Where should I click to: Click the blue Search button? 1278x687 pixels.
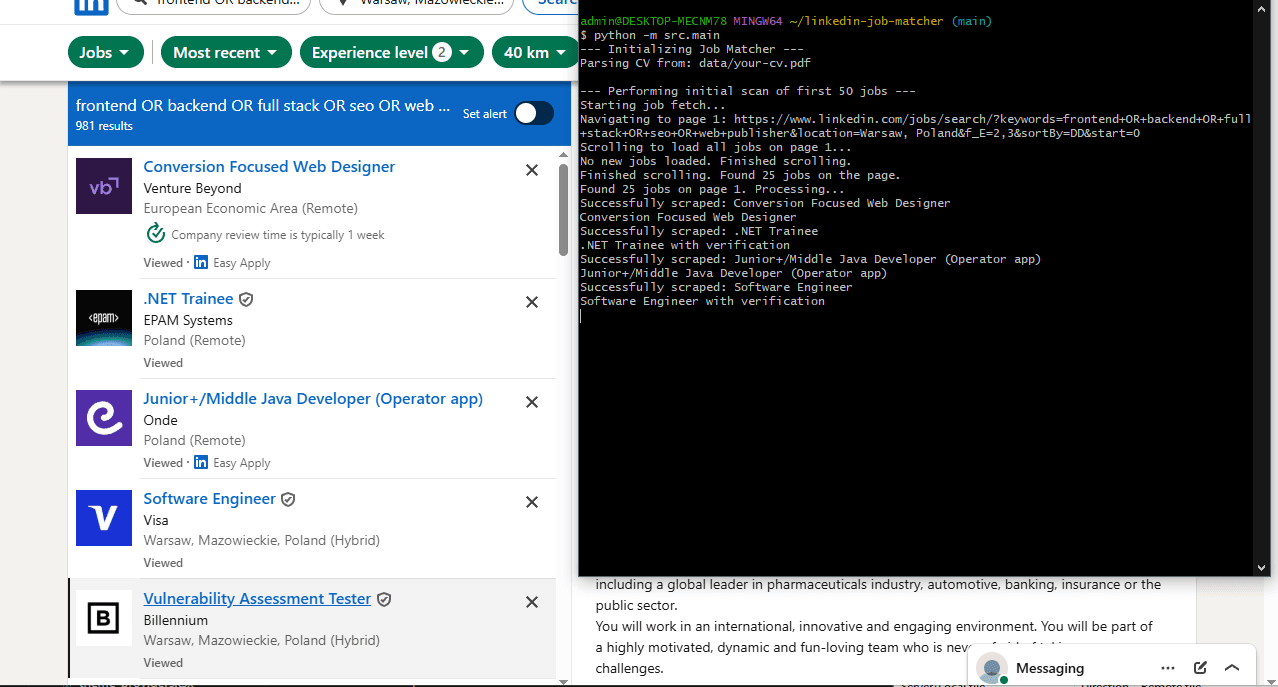[550, 4]
